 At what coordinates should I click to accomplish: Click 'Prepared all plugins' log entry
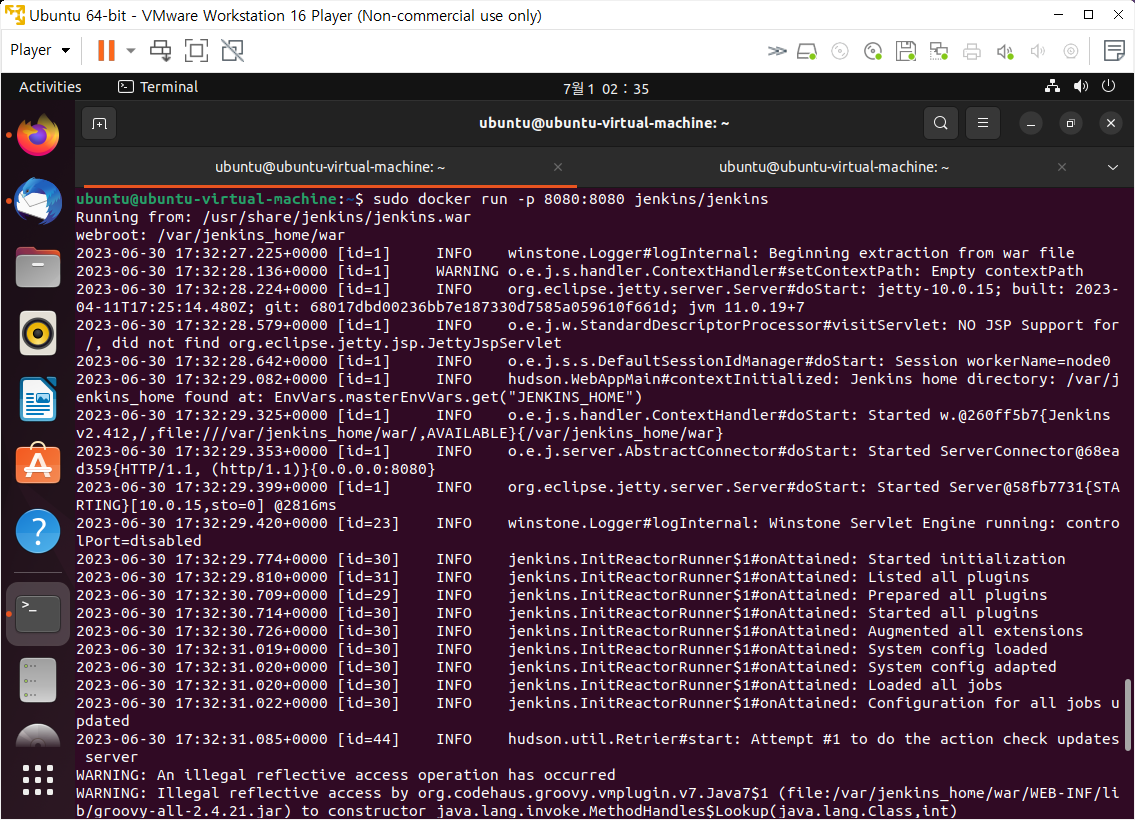tap(957, 596)
